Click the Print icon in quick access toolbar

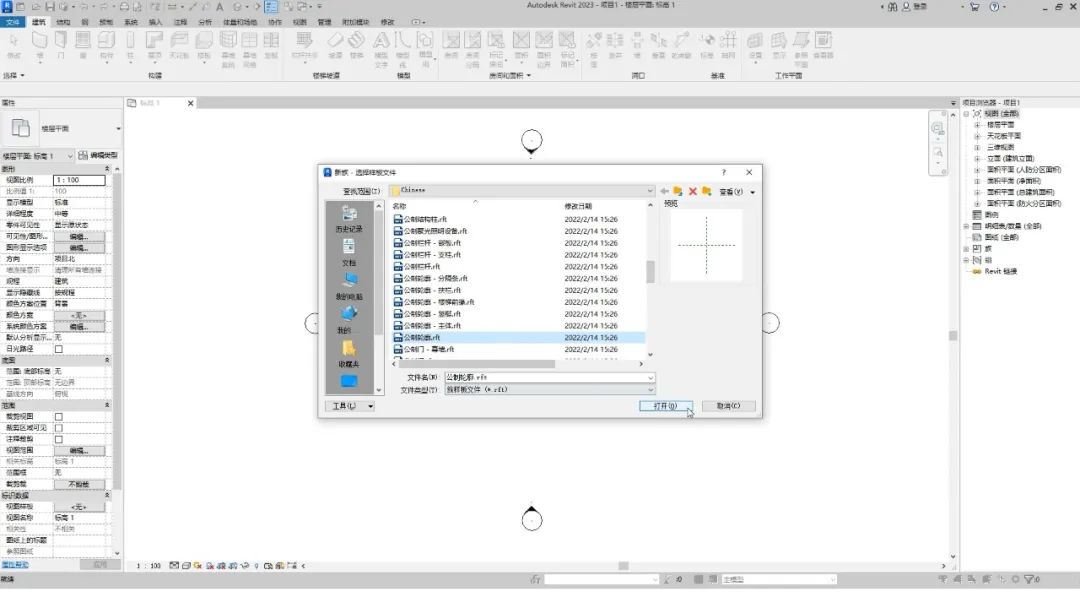pyautogui.click(x=124, y=7)
